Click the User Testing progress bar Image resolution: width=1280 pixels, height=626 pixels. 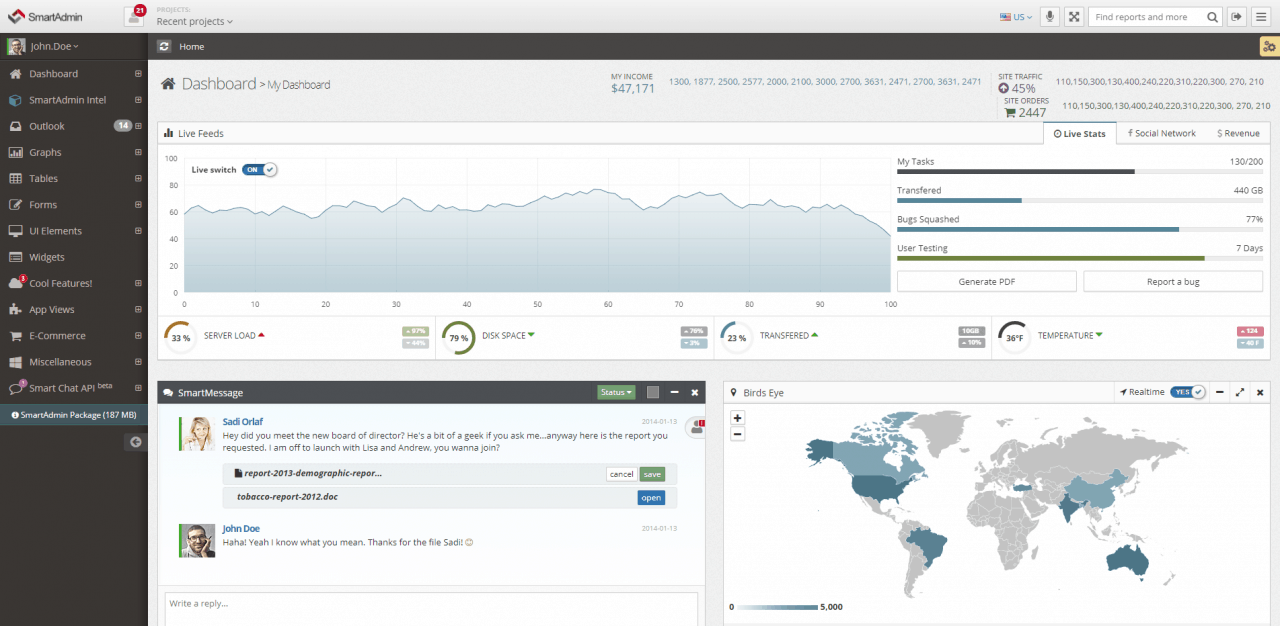click(x=1080, y=258)
